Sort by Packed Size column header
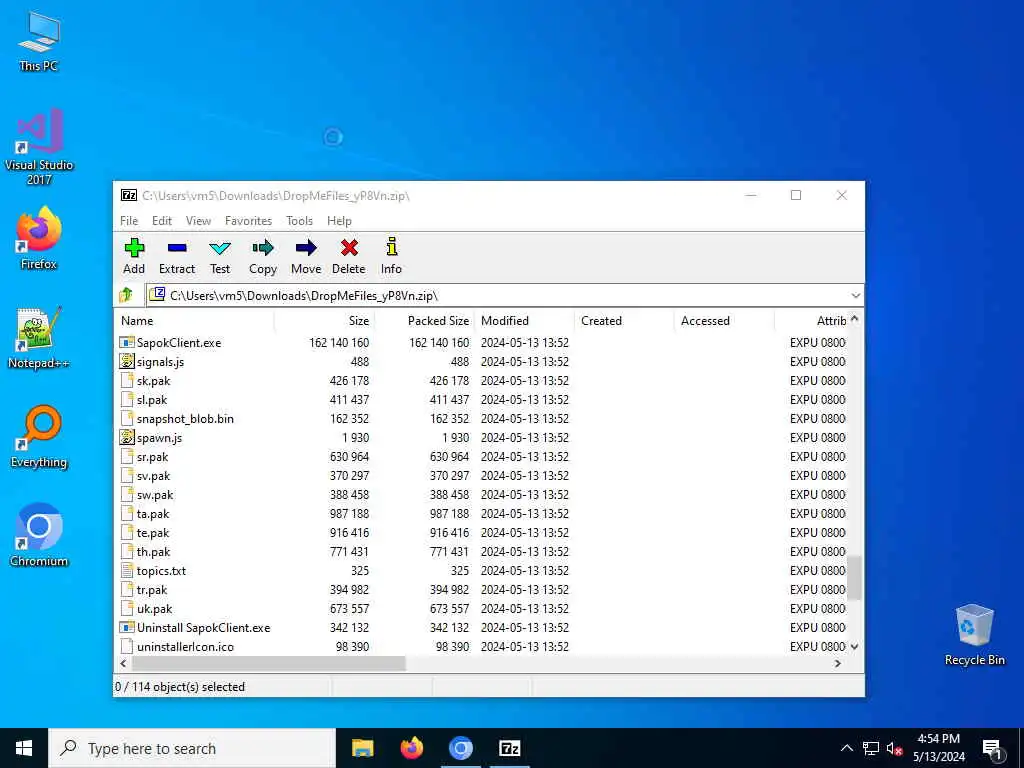1024x768 pixels. [x=424, y=321]
